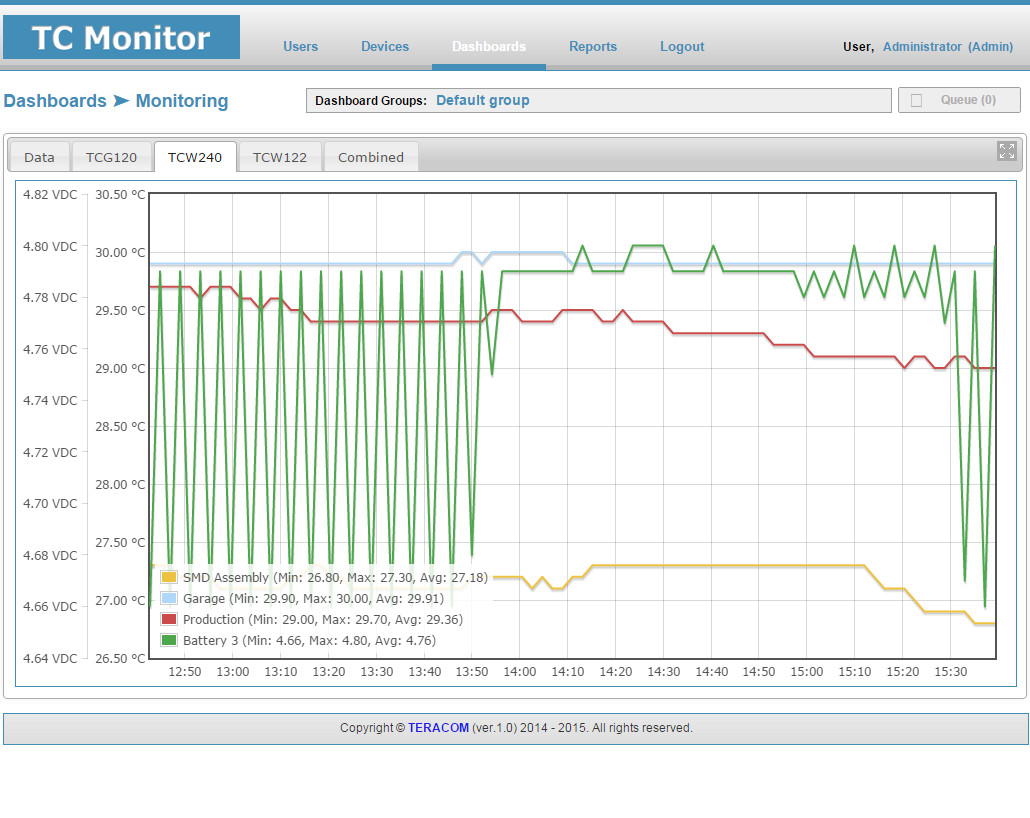The image size is (1030, 818).
Task: Toggle the Queue (0) checkbox
Action: pos(916,101)
